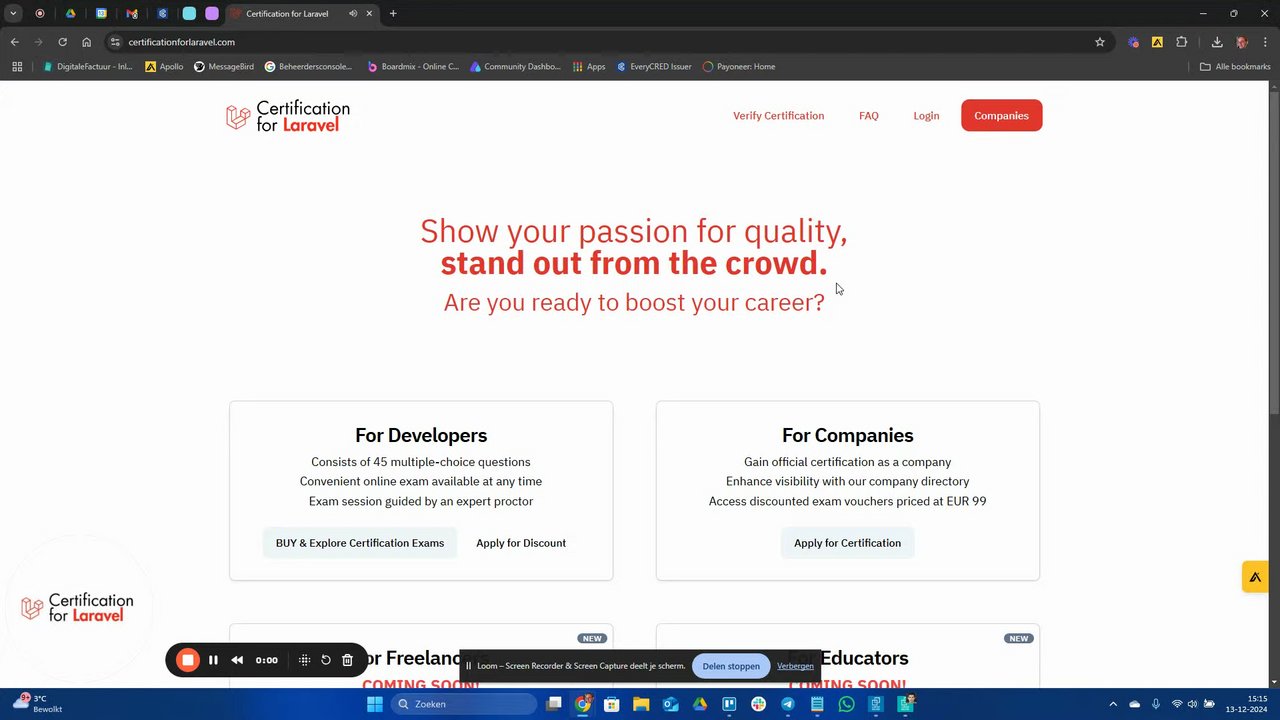Viewport: 1280px width, 720px height.
Task: Rewind the Loom recording
Action: tap(237, 660)
